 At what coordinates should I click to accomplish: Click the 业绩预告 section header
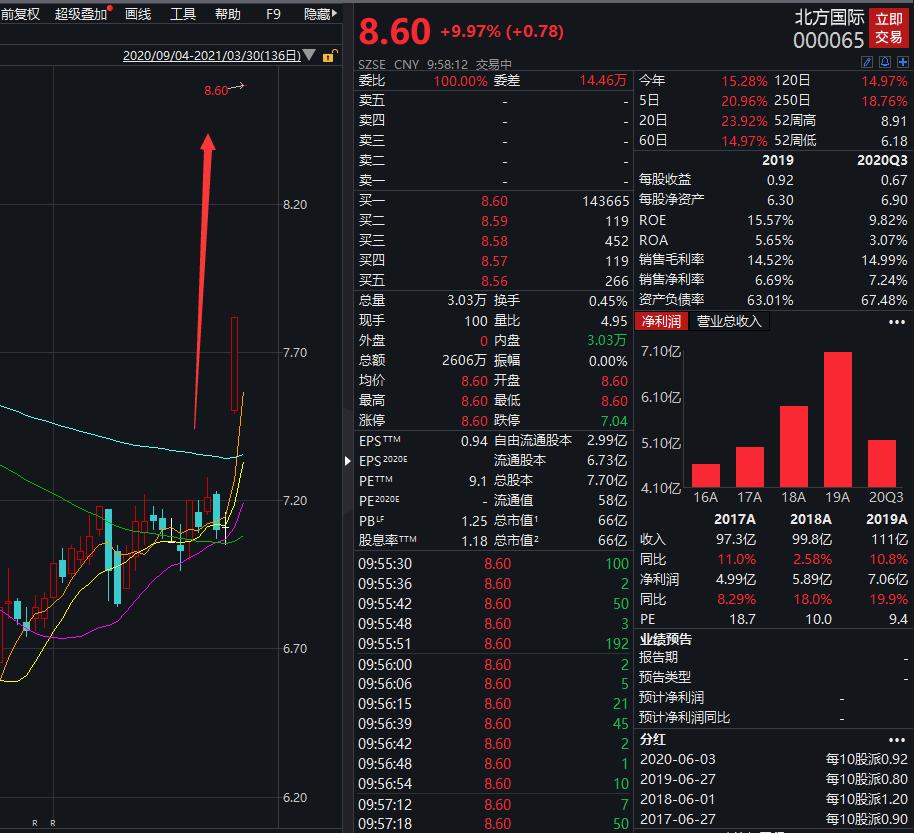666,639
